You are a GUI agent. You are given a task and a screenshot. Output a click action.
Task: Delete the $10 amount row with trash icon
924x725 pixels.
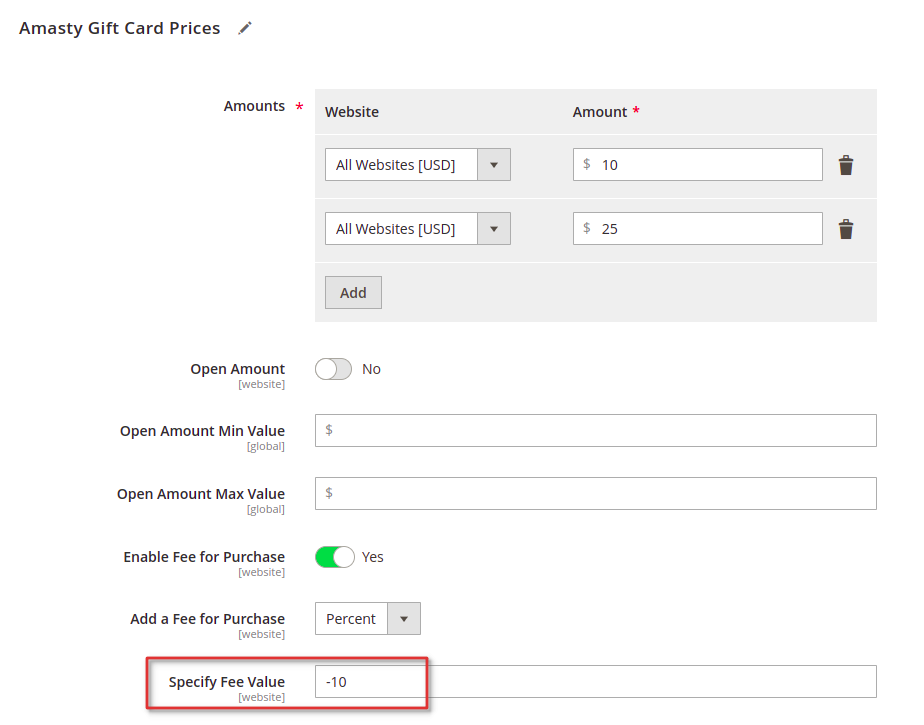point(846,165)
